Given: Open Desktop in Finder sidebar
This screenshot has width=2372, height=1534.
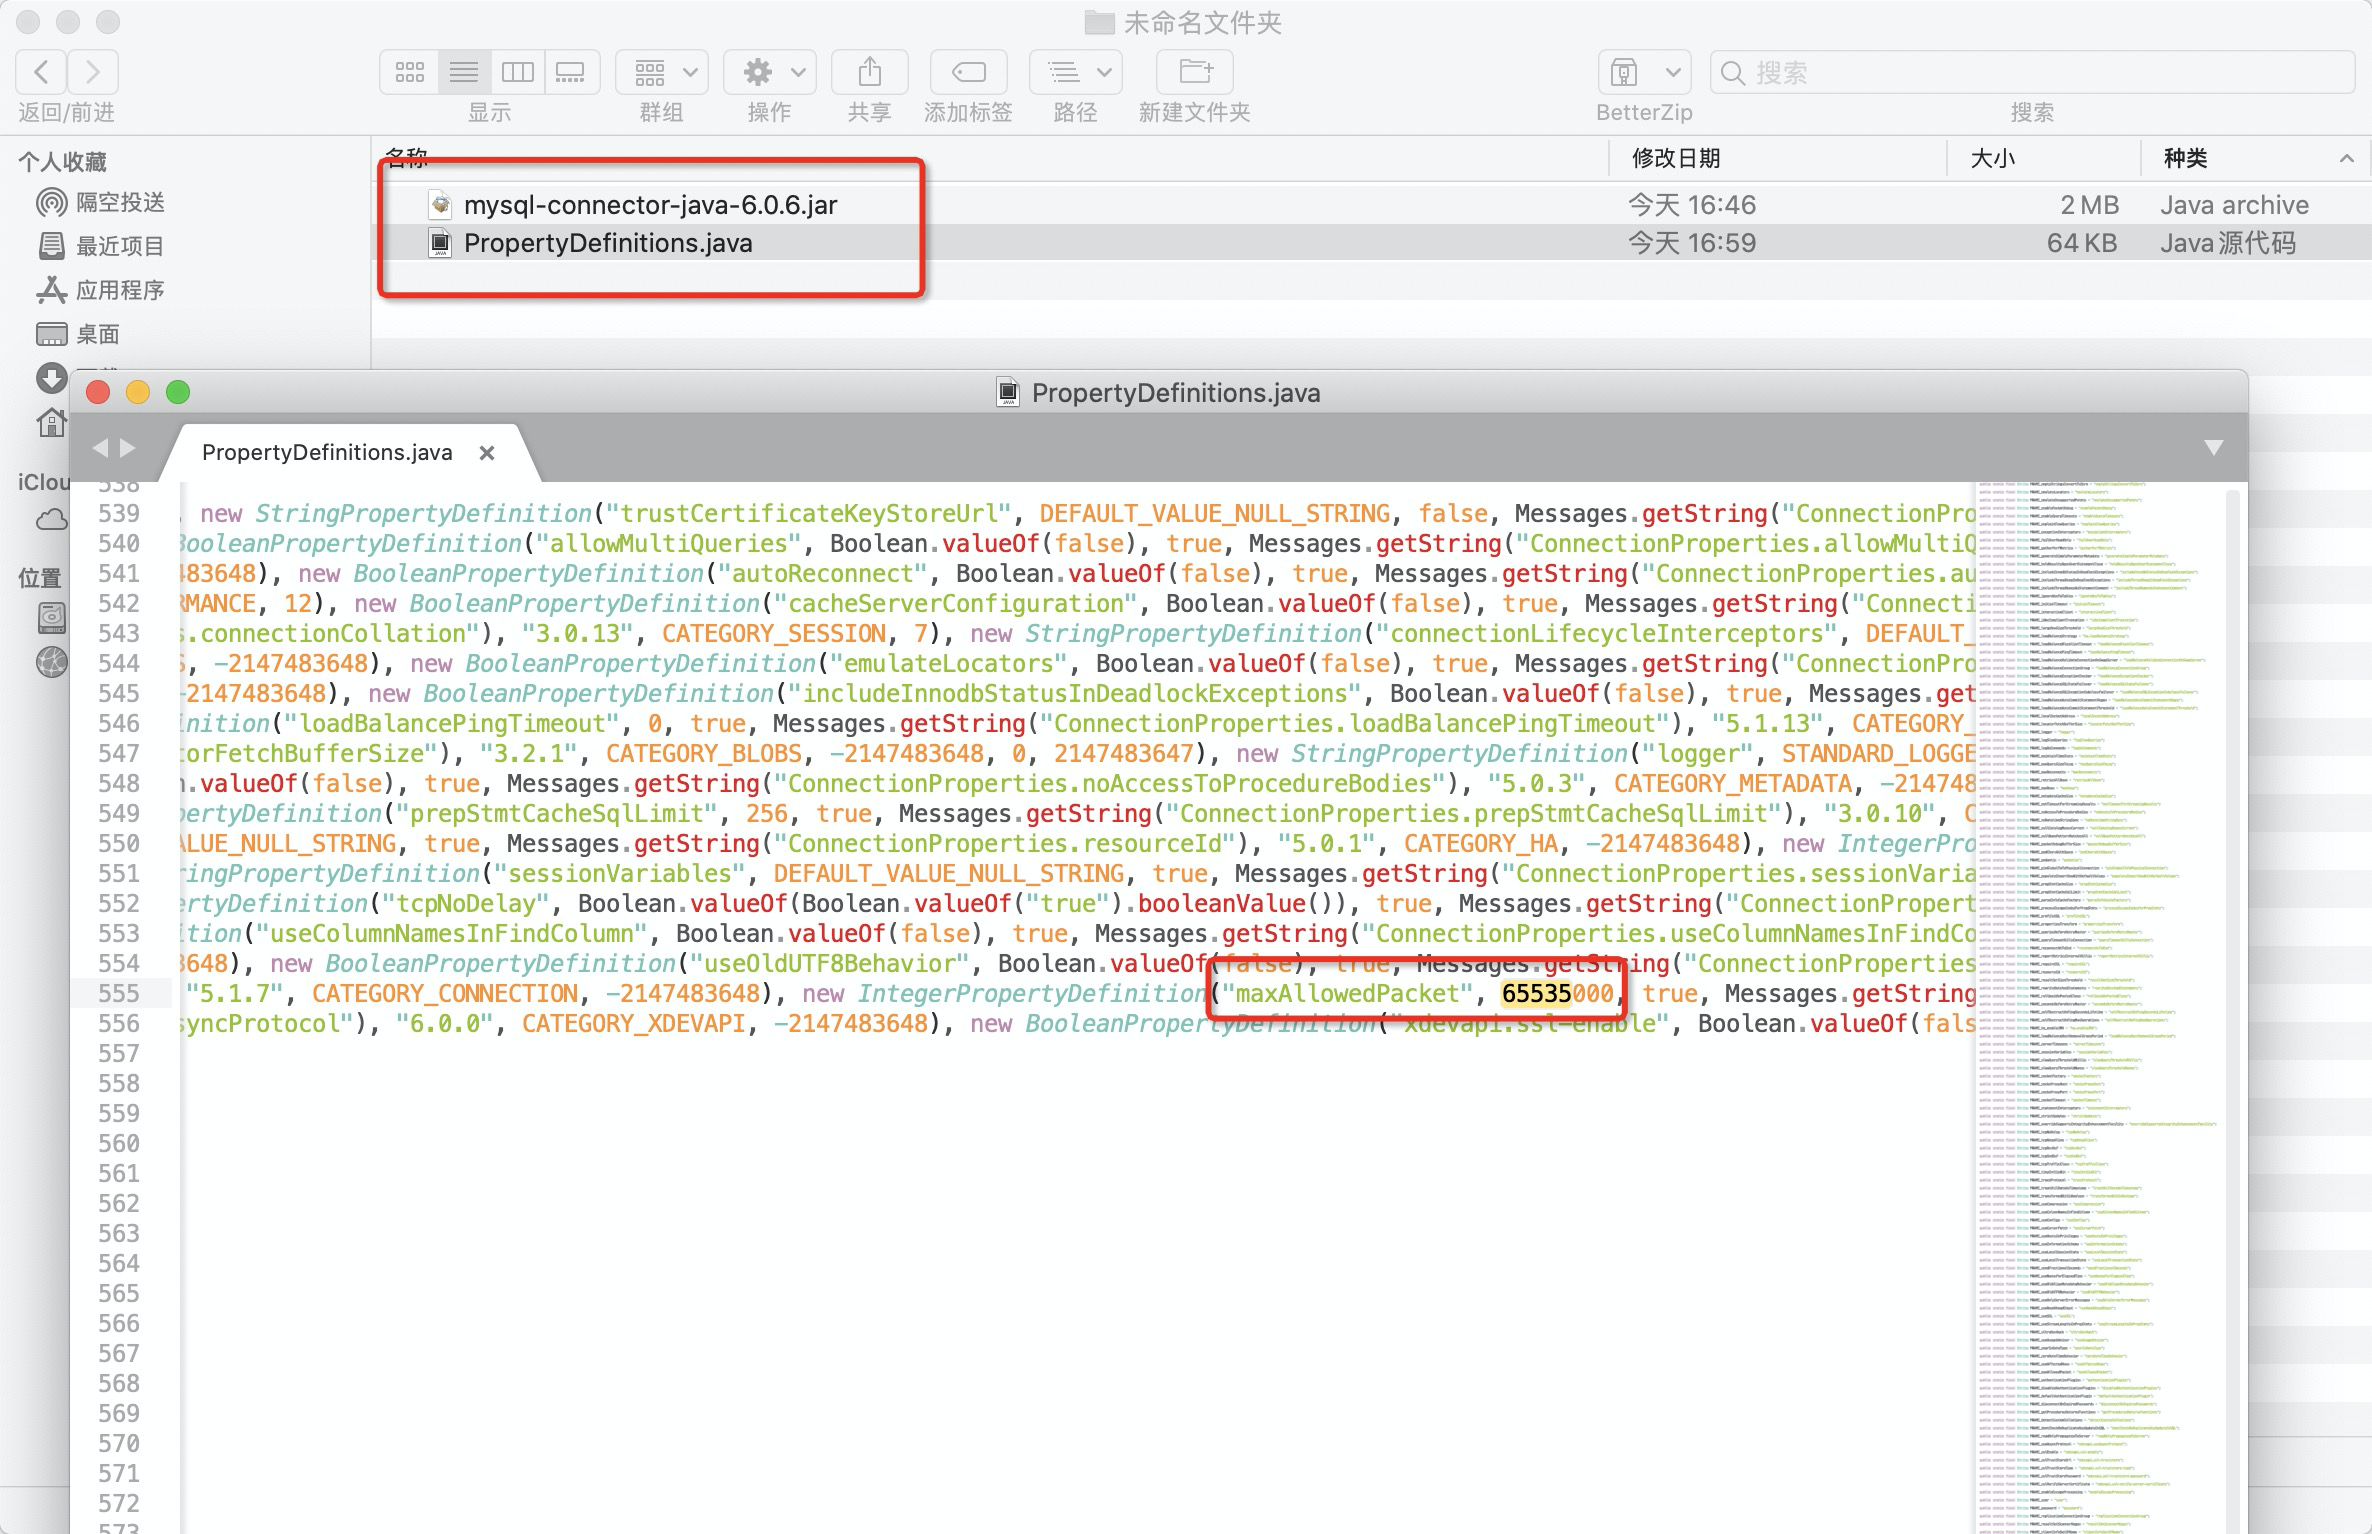Looking at the screenshot, I should point(78,334).
